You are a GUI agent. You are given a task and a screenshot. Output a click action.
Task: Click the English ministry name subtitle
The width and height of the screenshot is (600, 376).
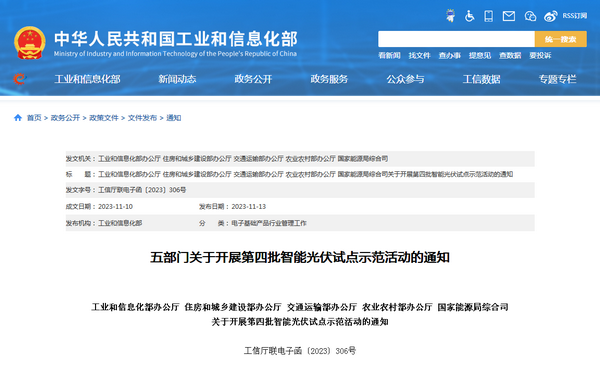(175, 54)
